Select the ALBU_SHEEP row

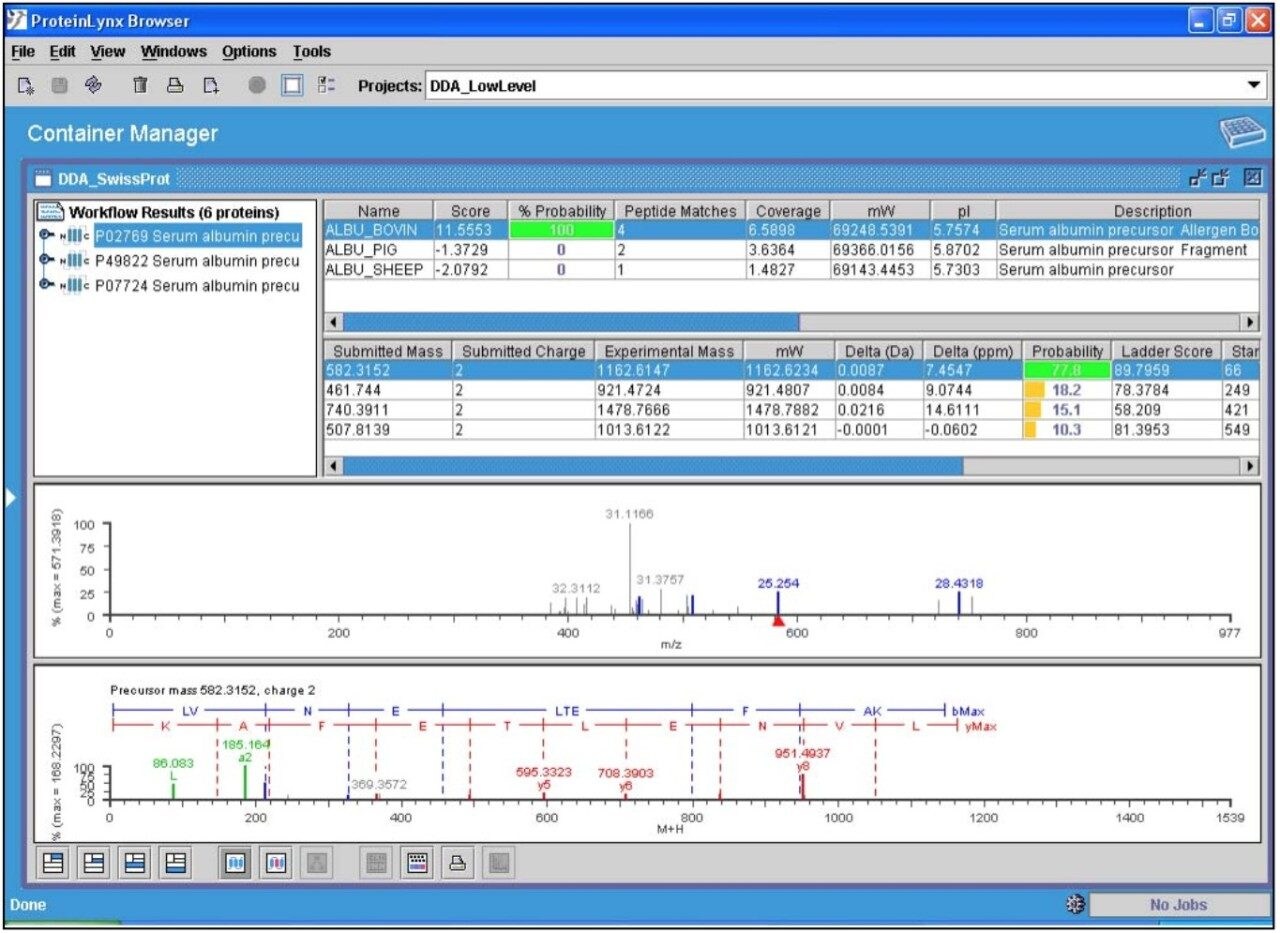coord(791,270)
